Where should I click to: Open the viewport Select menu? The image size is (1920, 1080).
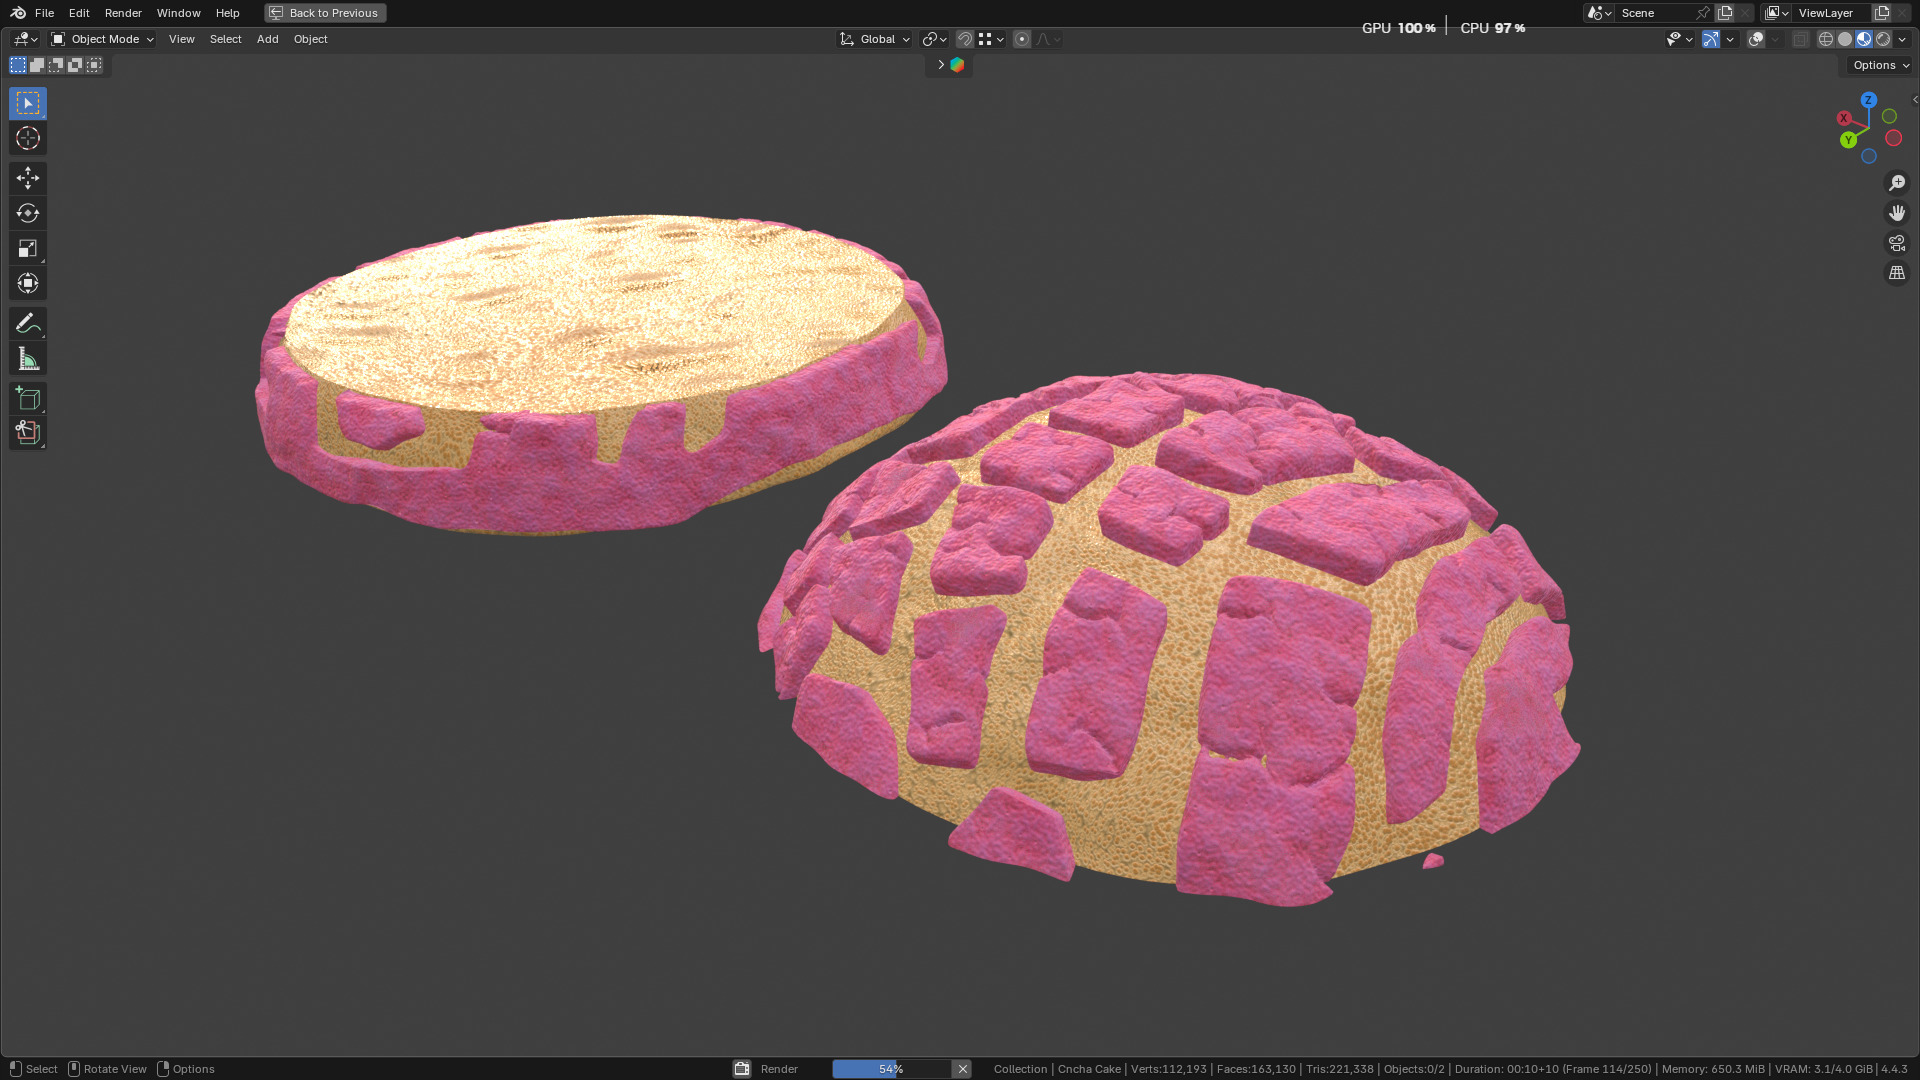[226, 39]
